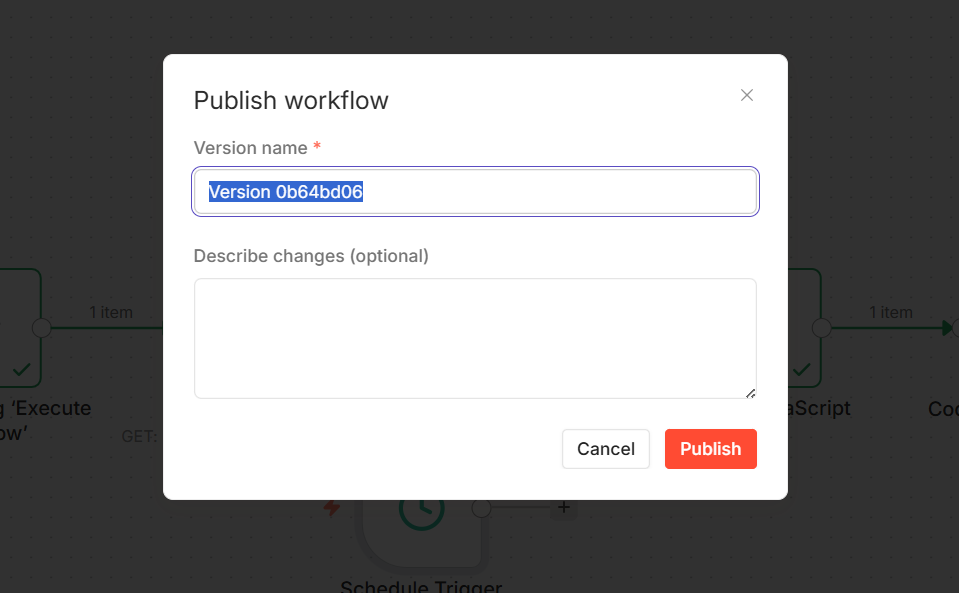Click the JavaScript node's output connector circle
The height and width of the screenshot is (593, 959).
821,328
